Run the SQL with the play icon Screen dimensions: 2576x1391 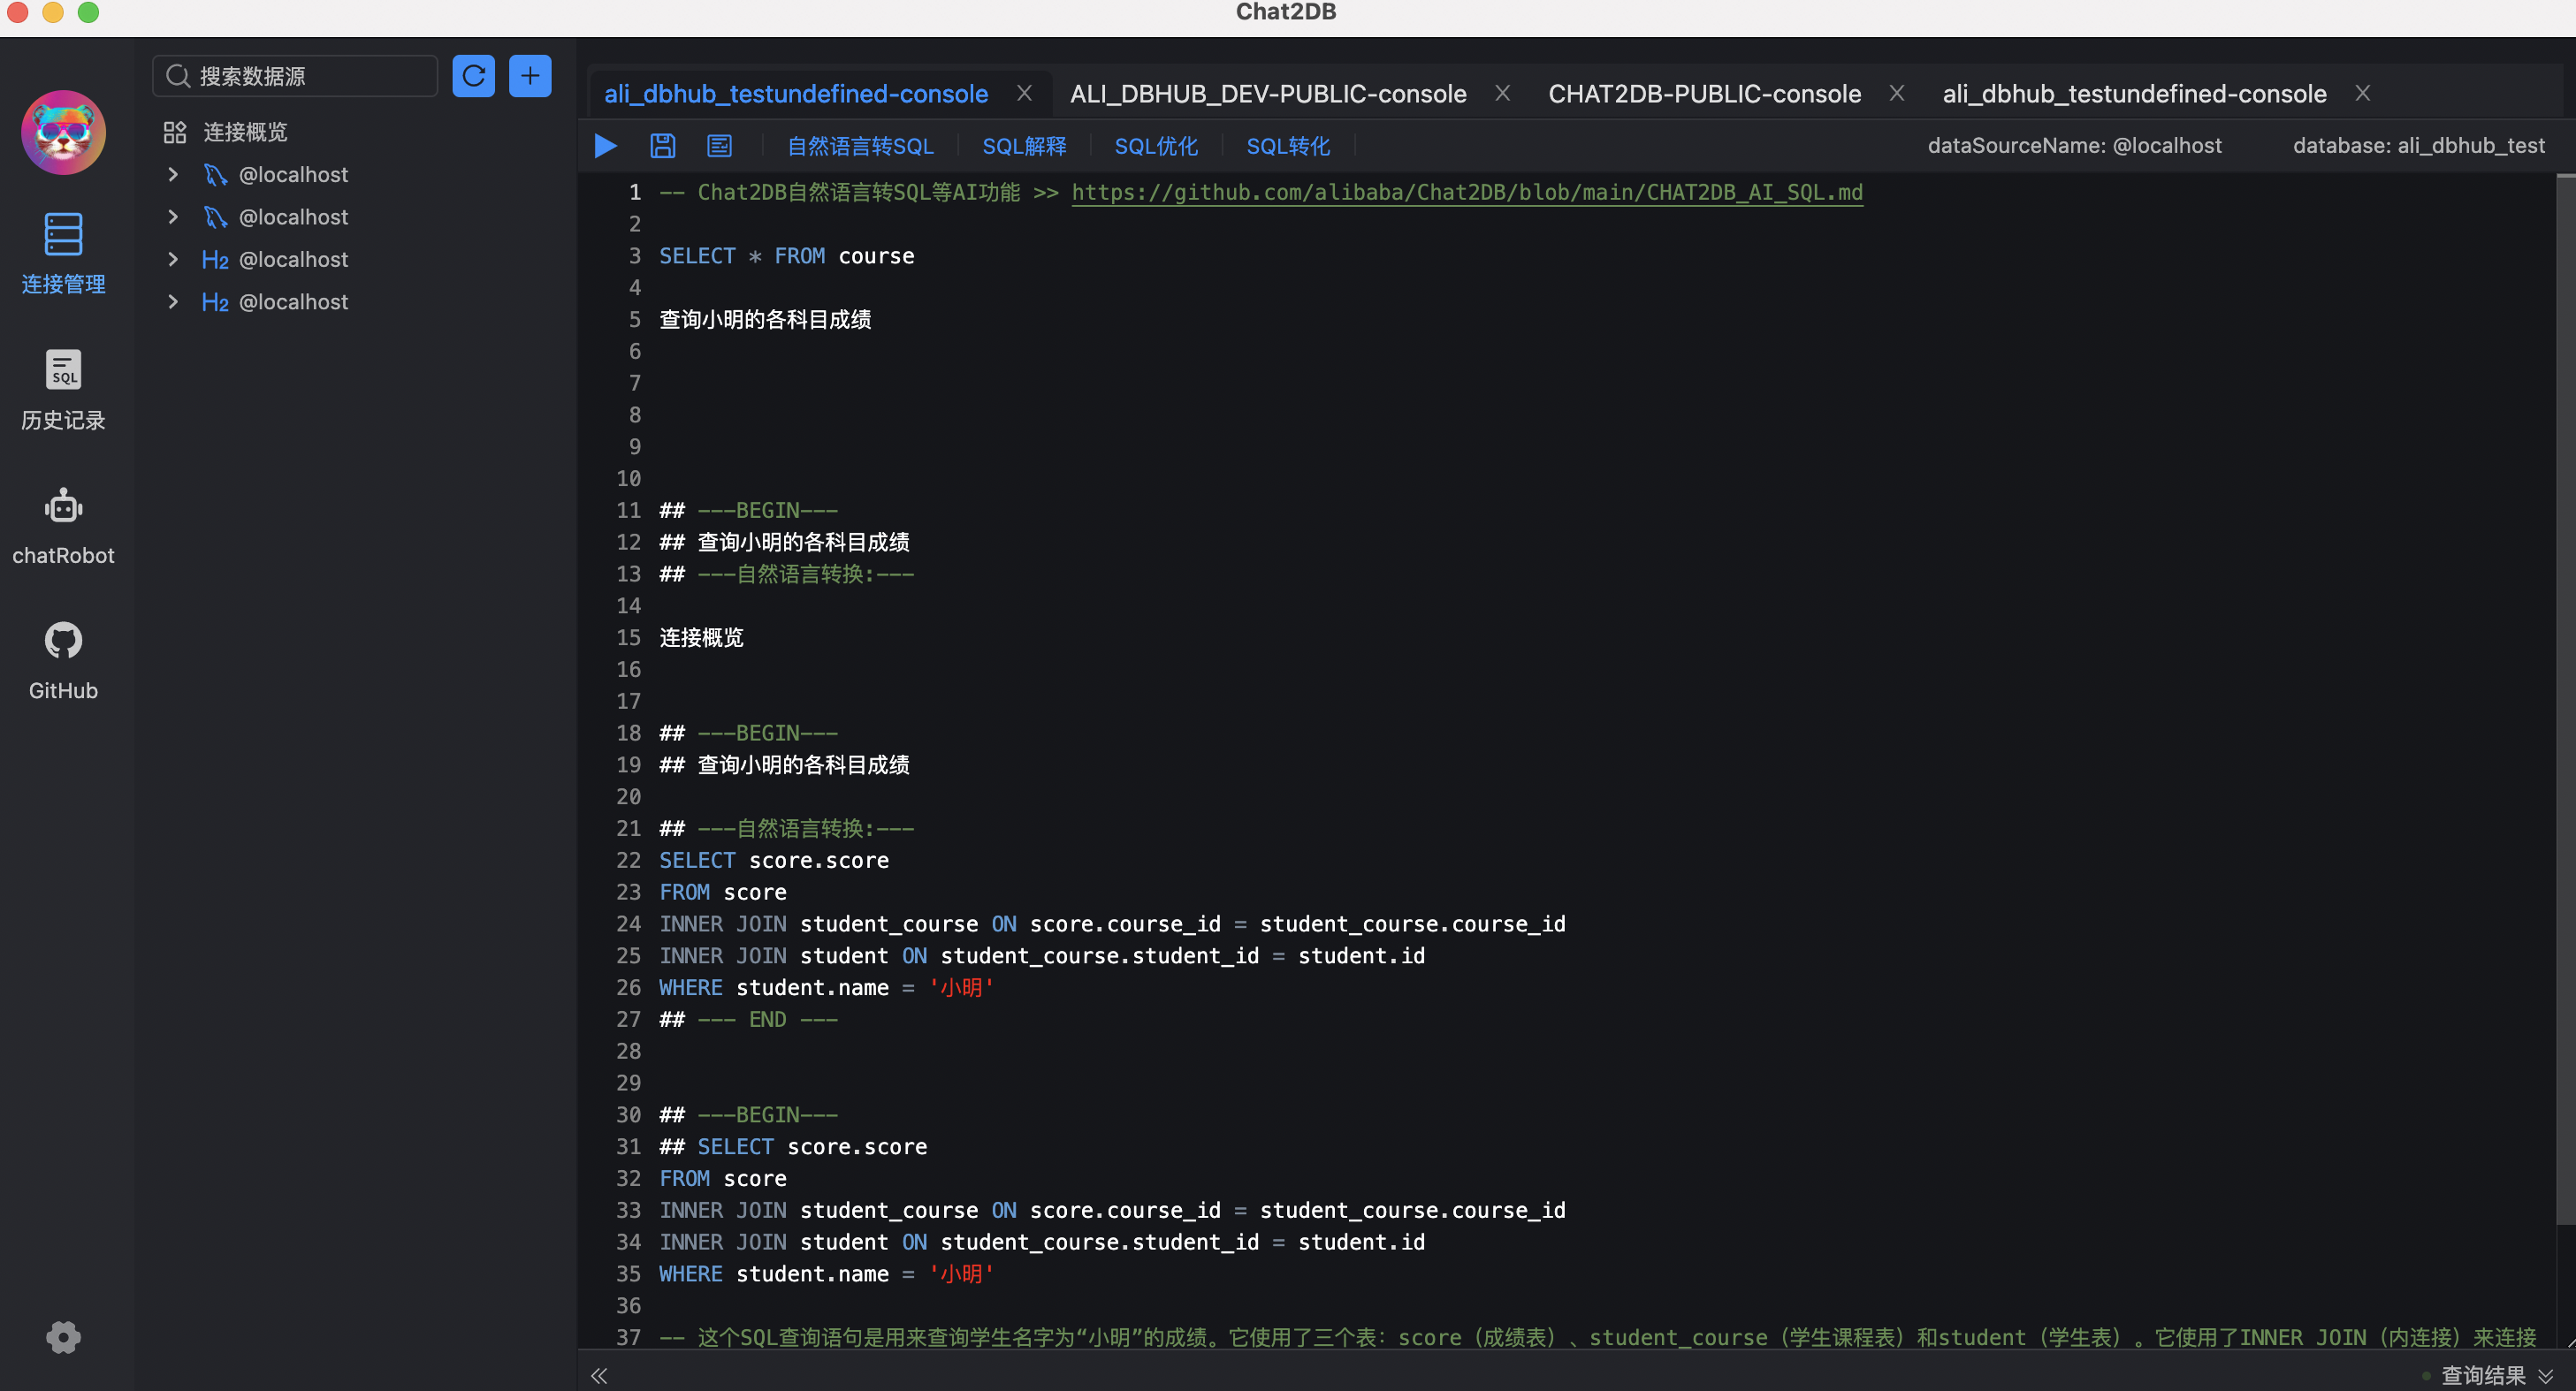[605, 146]
